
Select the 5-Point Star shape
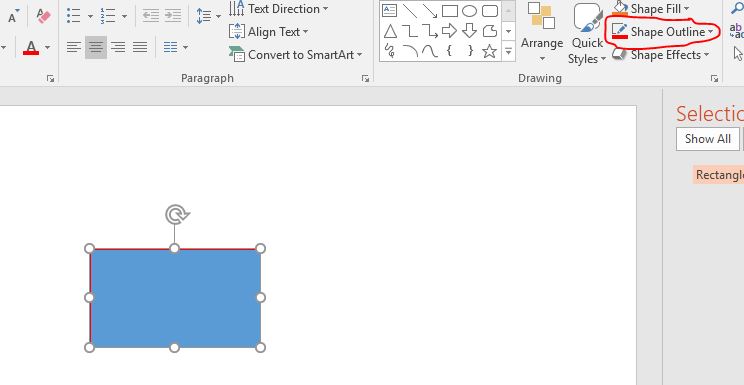489,50
